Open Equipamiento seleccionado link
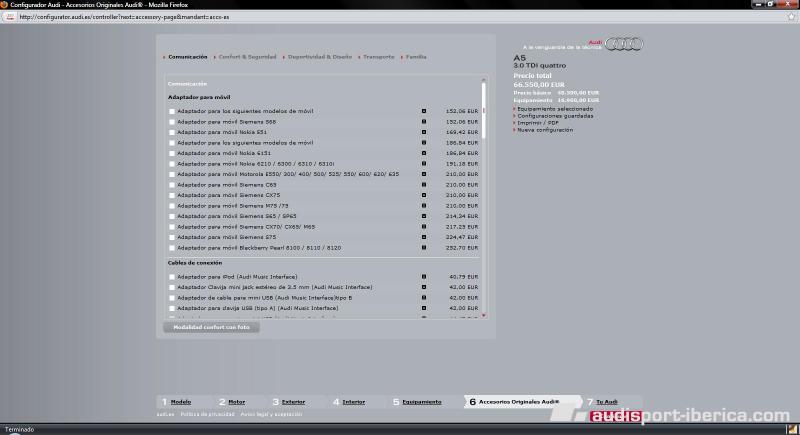The image size is (800, 435). [x=555, y=109]
